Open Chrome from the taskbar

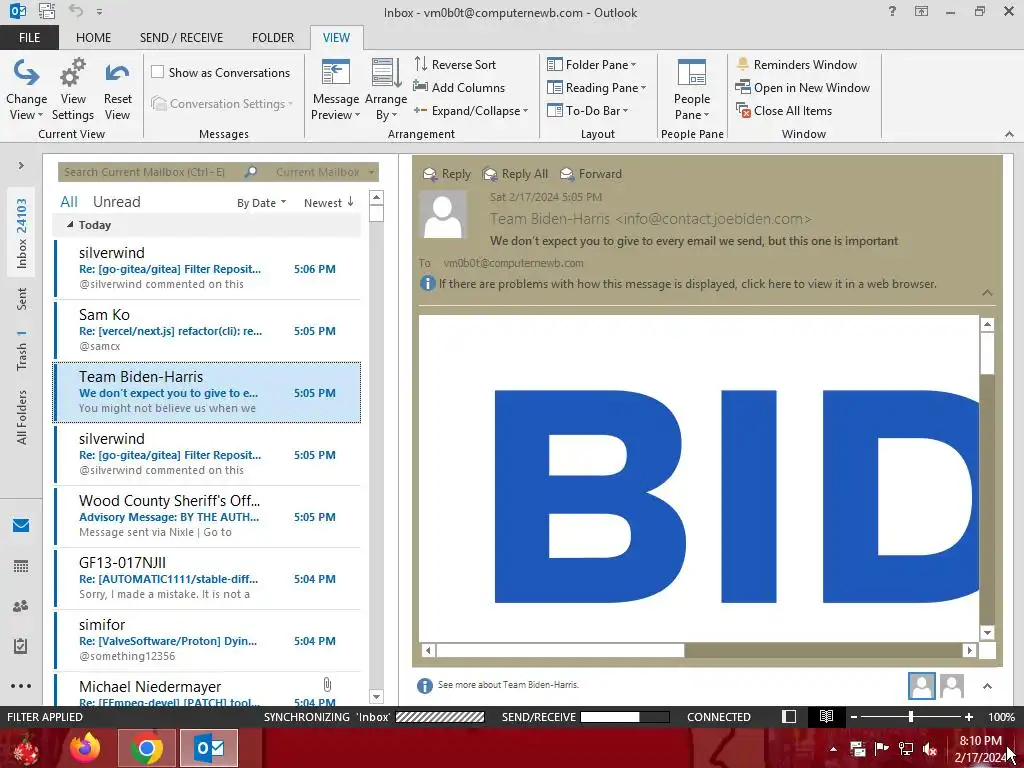tap(146, 748)
